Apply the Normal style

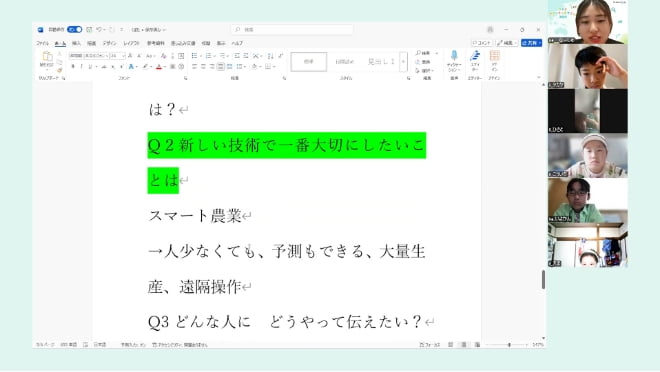tap(309, 61)
